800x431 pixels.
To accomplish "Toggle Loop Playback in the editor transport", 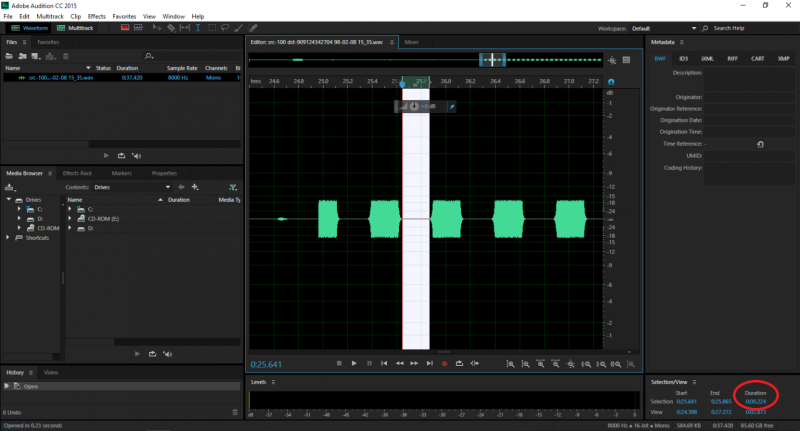I will [x=459, y=363].
